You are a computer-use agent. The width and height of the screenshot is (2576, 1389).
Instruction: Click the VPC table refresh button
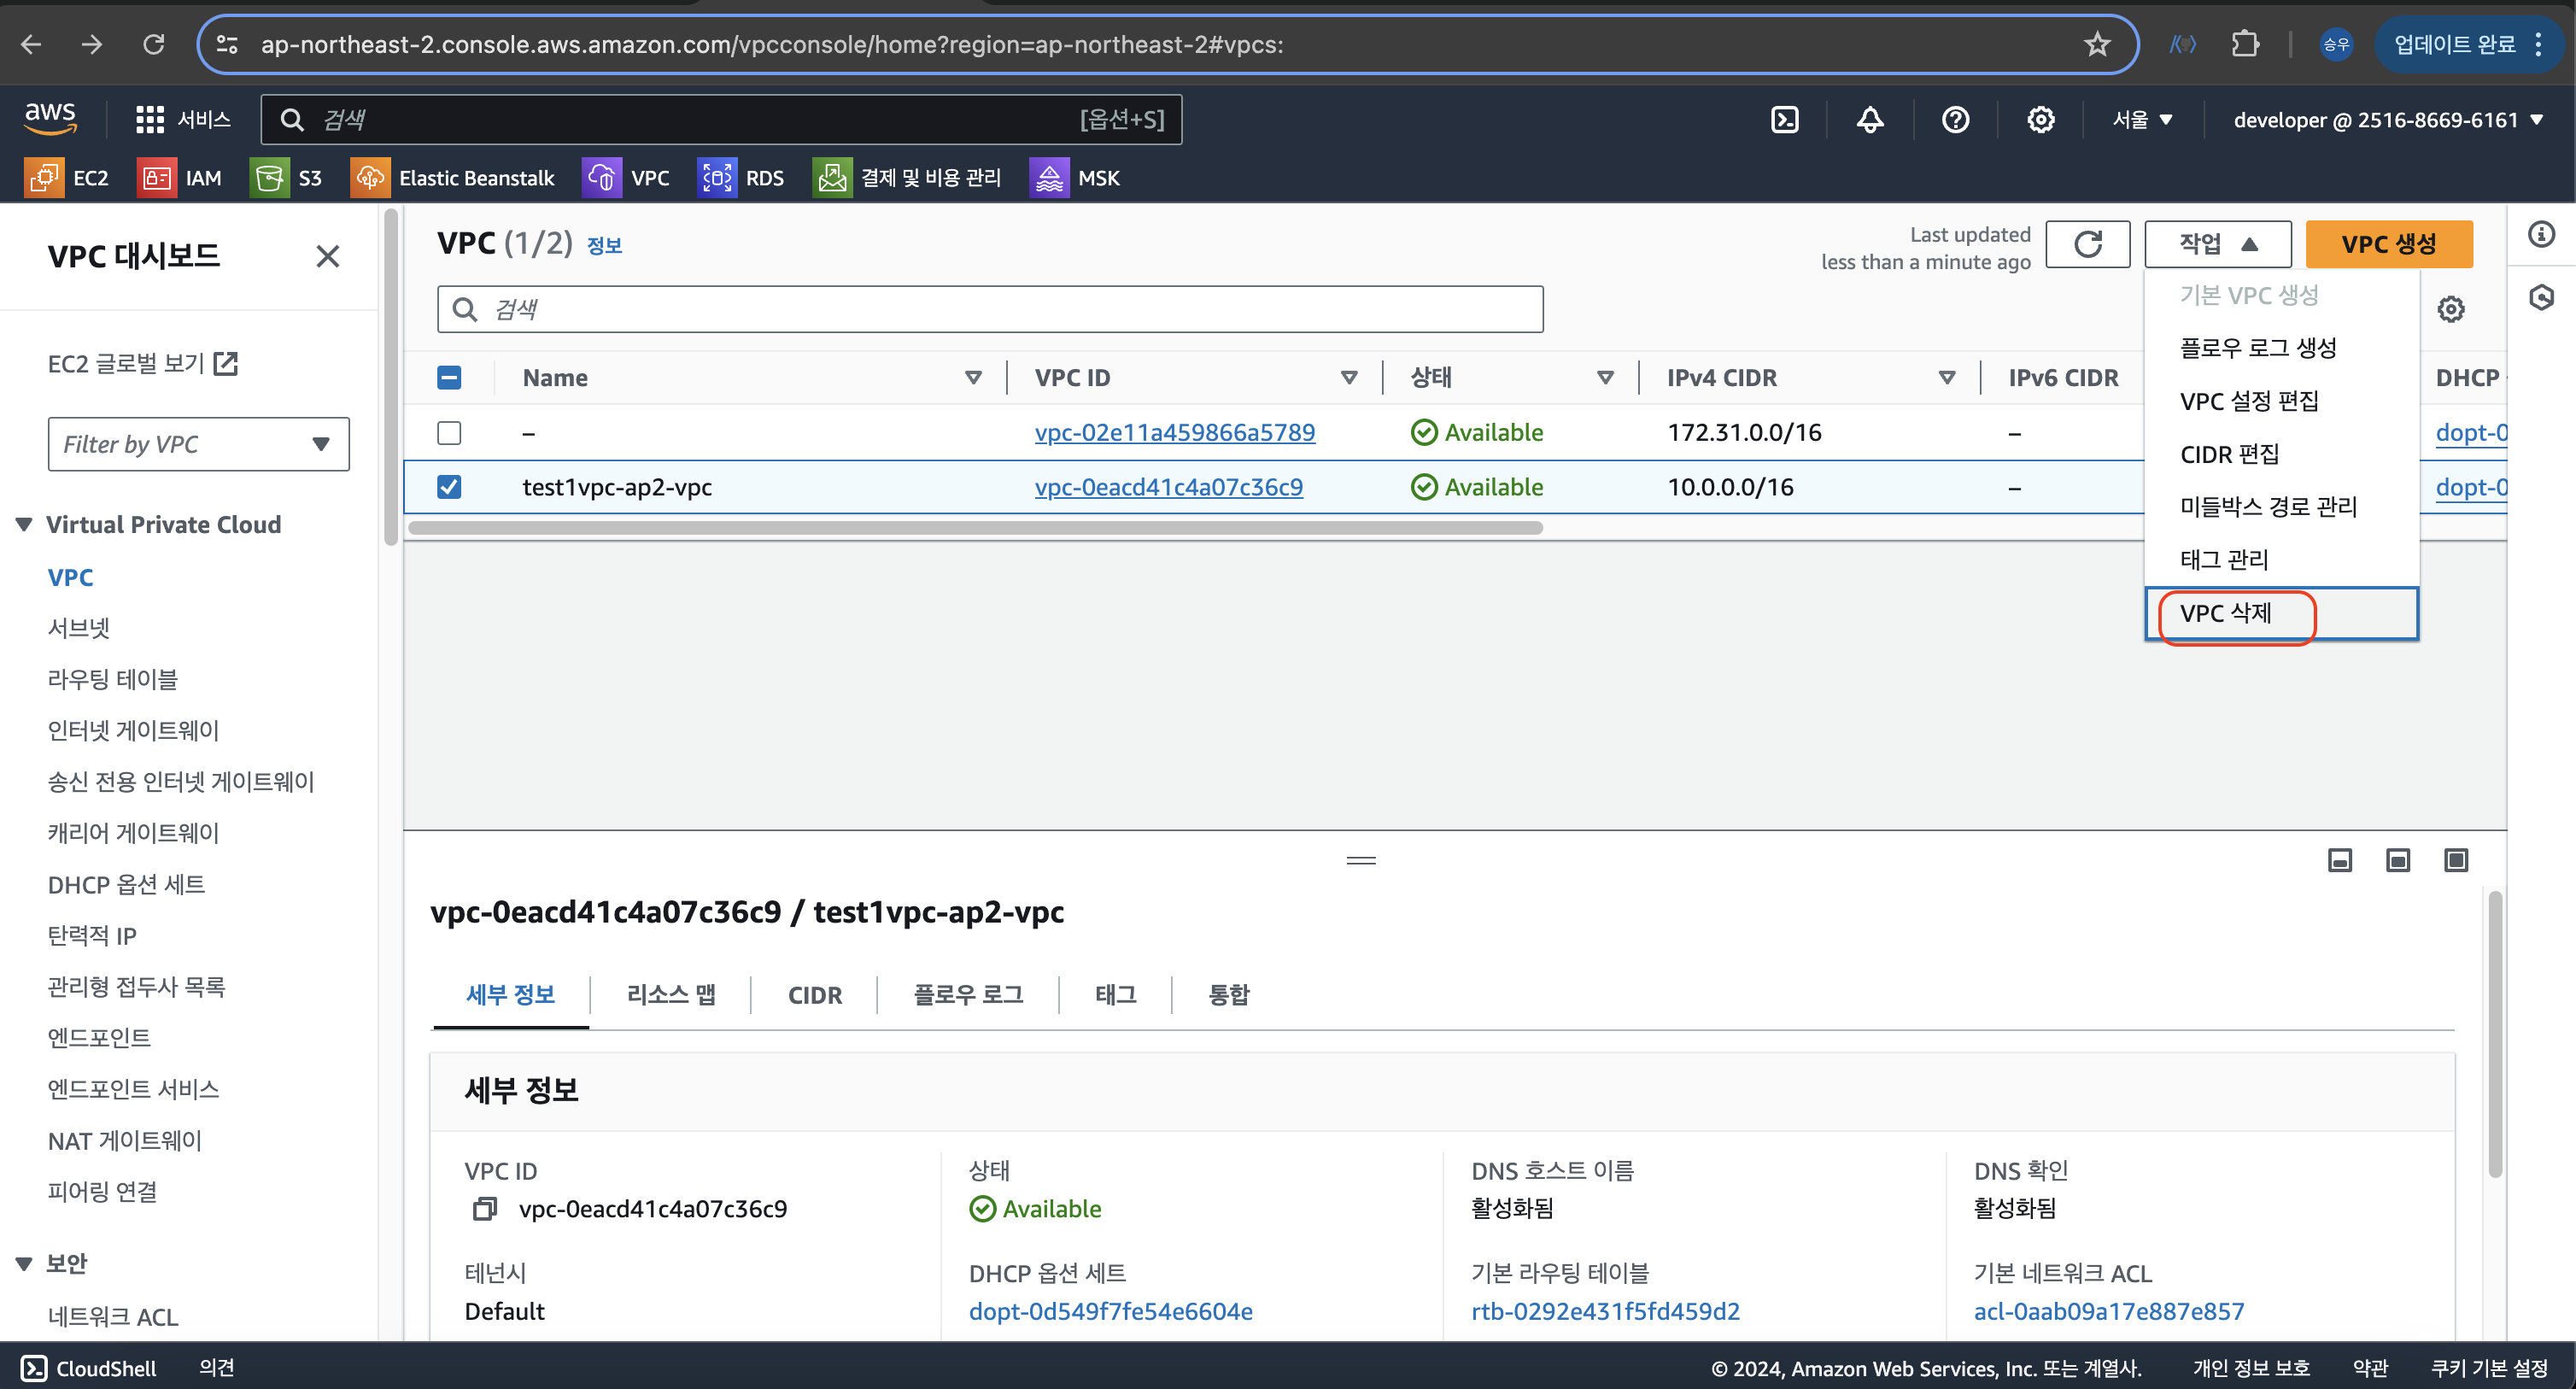(2087, 244)
